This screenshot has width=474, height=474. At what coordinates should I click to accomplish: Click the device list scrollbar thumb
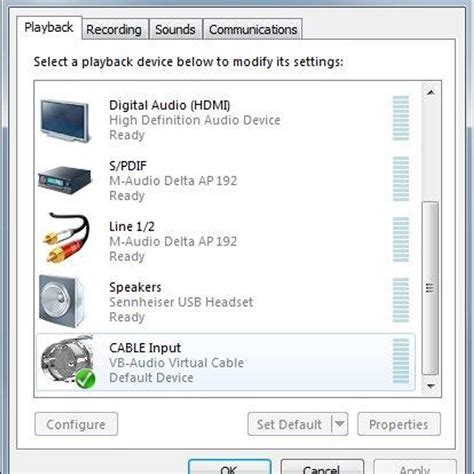430,288
